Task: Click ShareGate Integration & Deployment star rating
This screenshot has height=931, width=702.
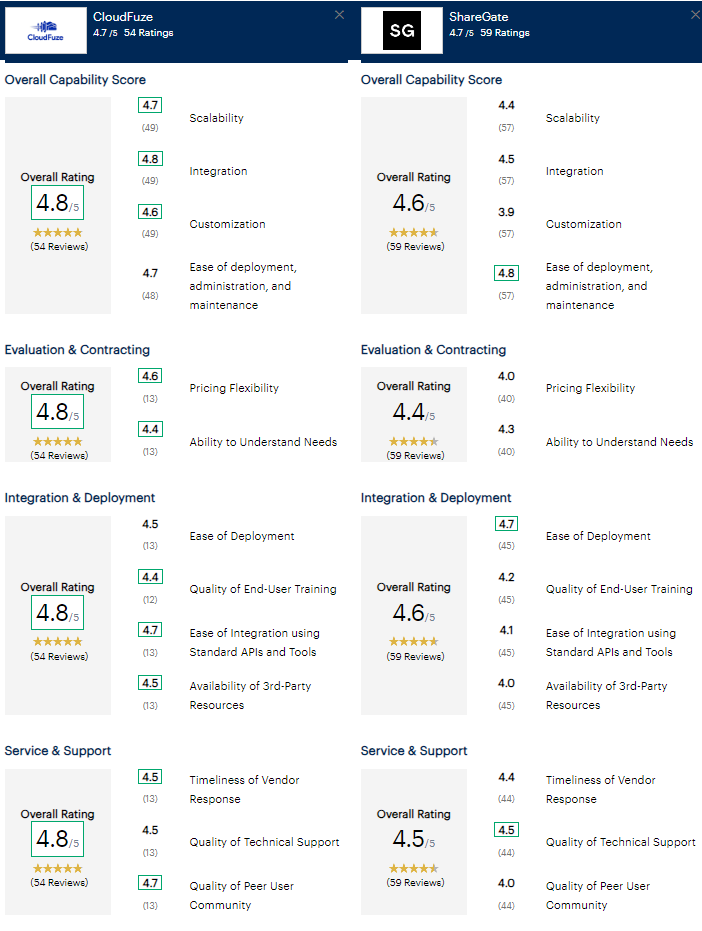Action: (x=414, y=642)
